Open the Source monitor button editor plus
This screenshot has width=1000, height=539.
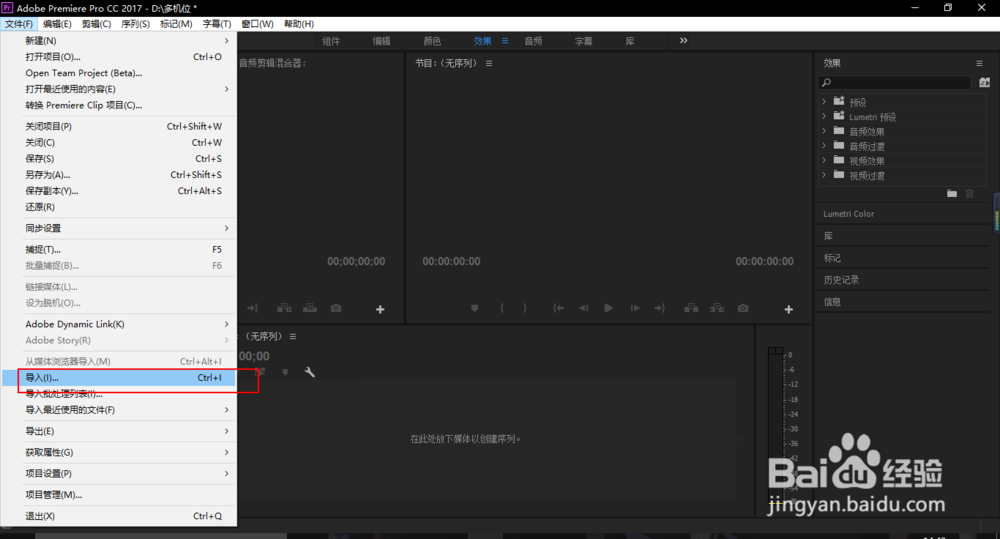click(x=380, y=309)
